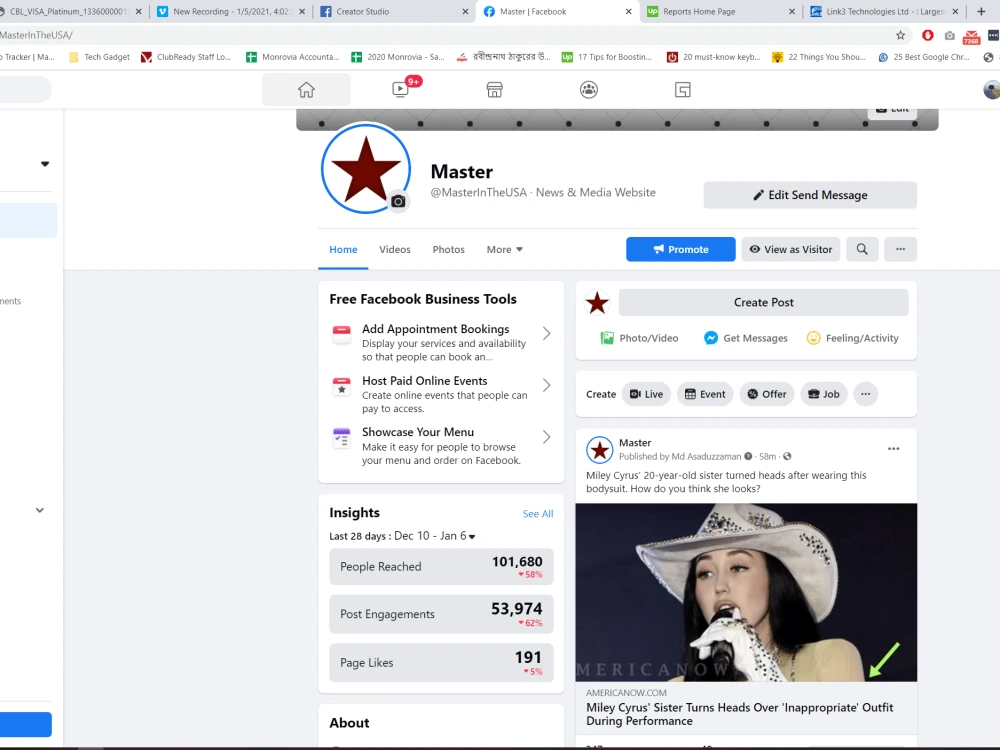Click the camera screenshot extension icon
Screen dimensions: 1000x750
click(x=950, y=36)
